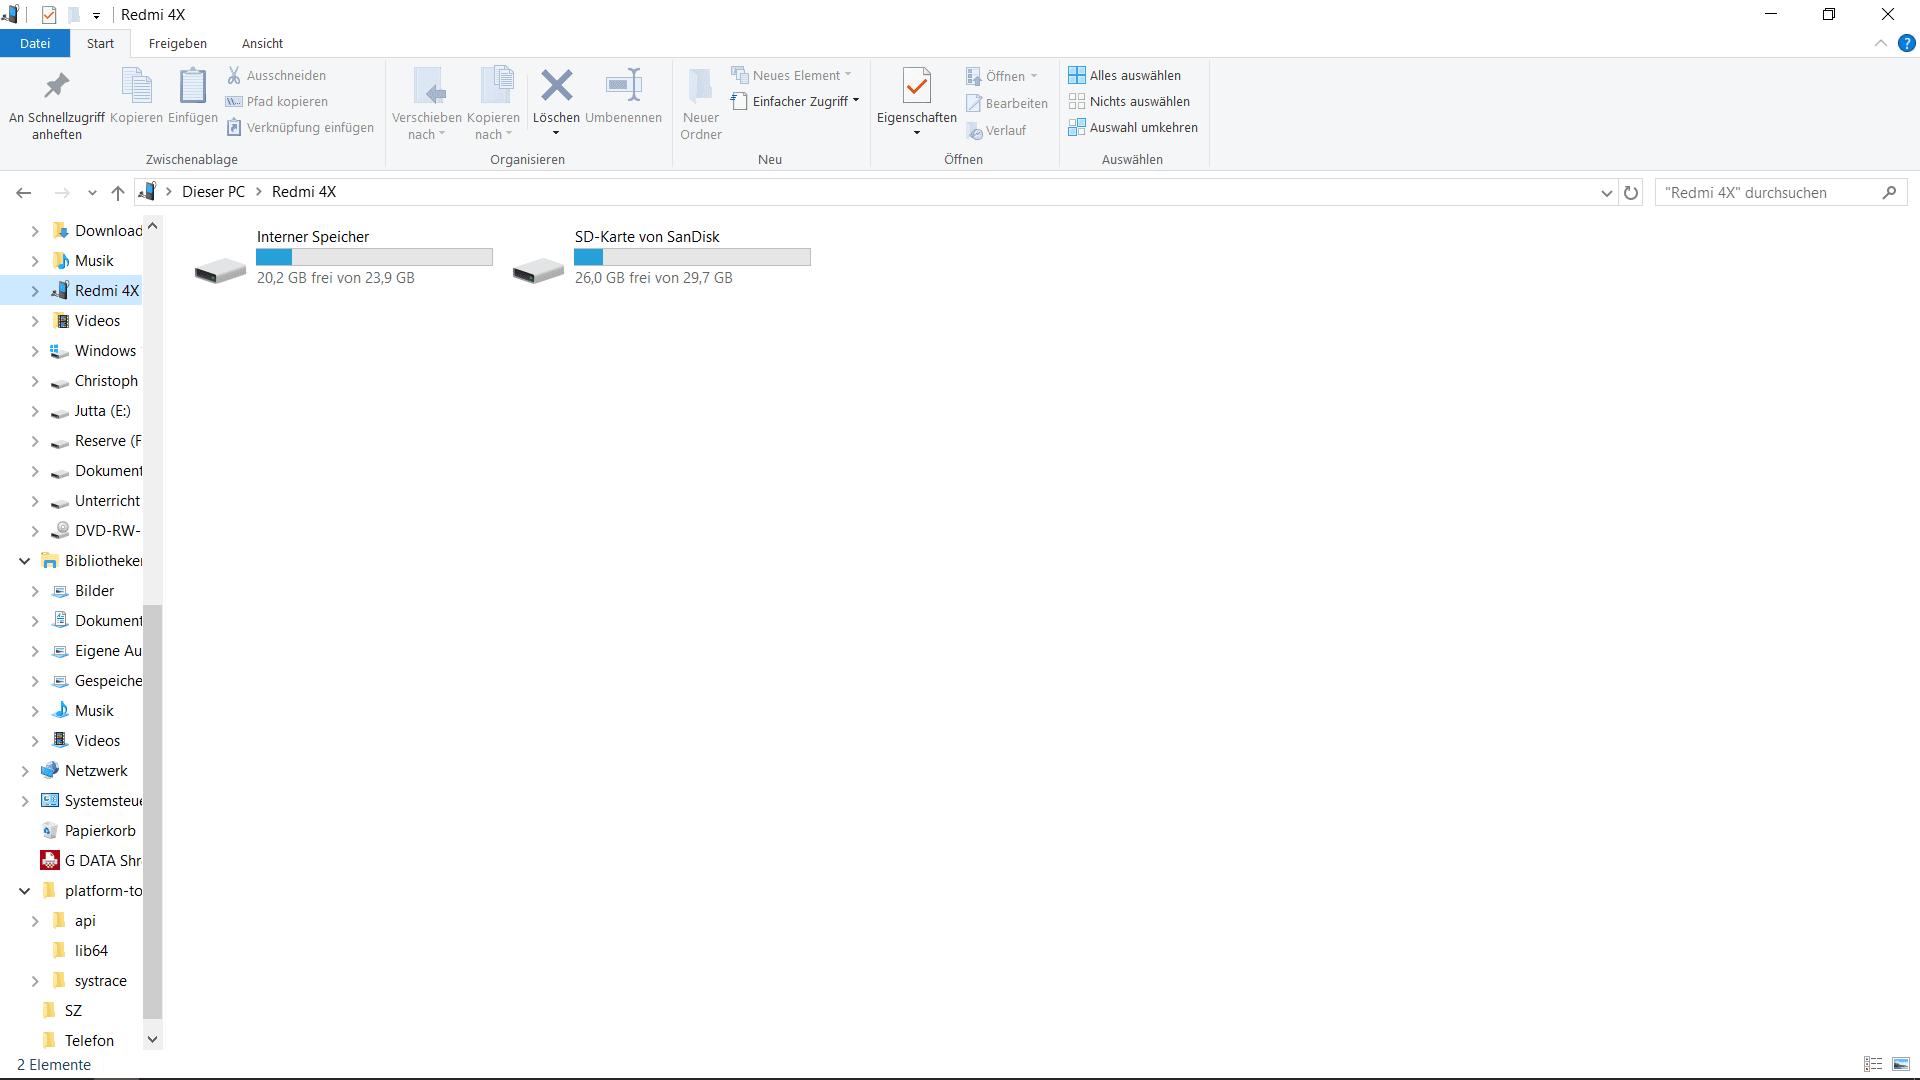Click Interner Speicher usage bar
1920x1080 pixels.
374,257
